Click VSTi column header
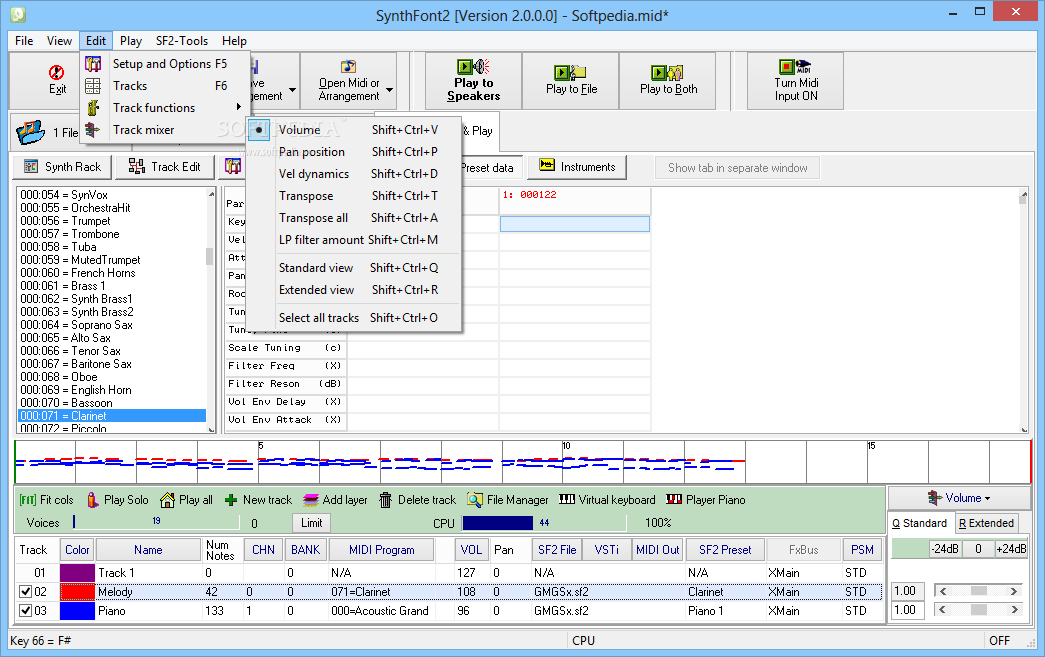The width and height of the screenshot is (1045, 657). (606, 550)
